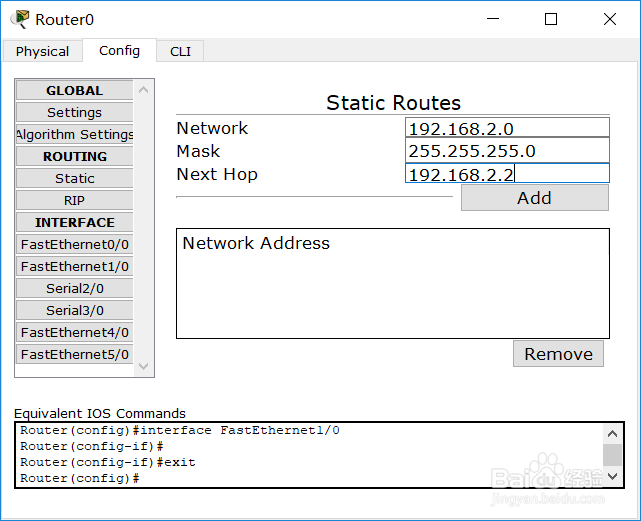Click the Router0 Packet Tracer window icon
641x521 pixels.
pos(20,19)
